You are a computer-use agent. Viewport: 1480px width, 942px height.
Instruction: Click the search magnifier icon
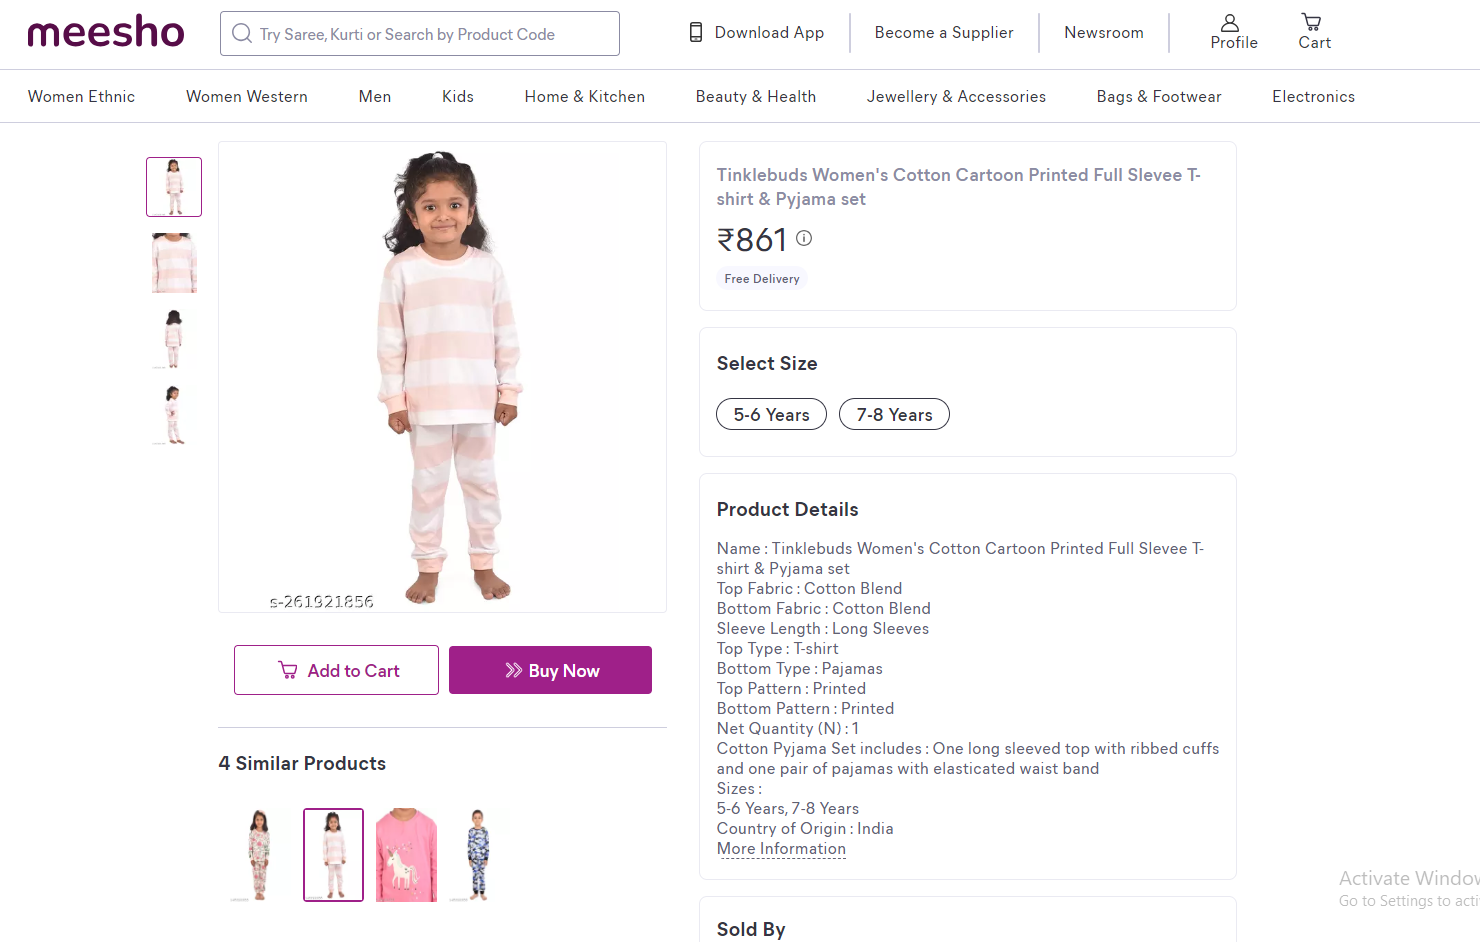(242, 34)
